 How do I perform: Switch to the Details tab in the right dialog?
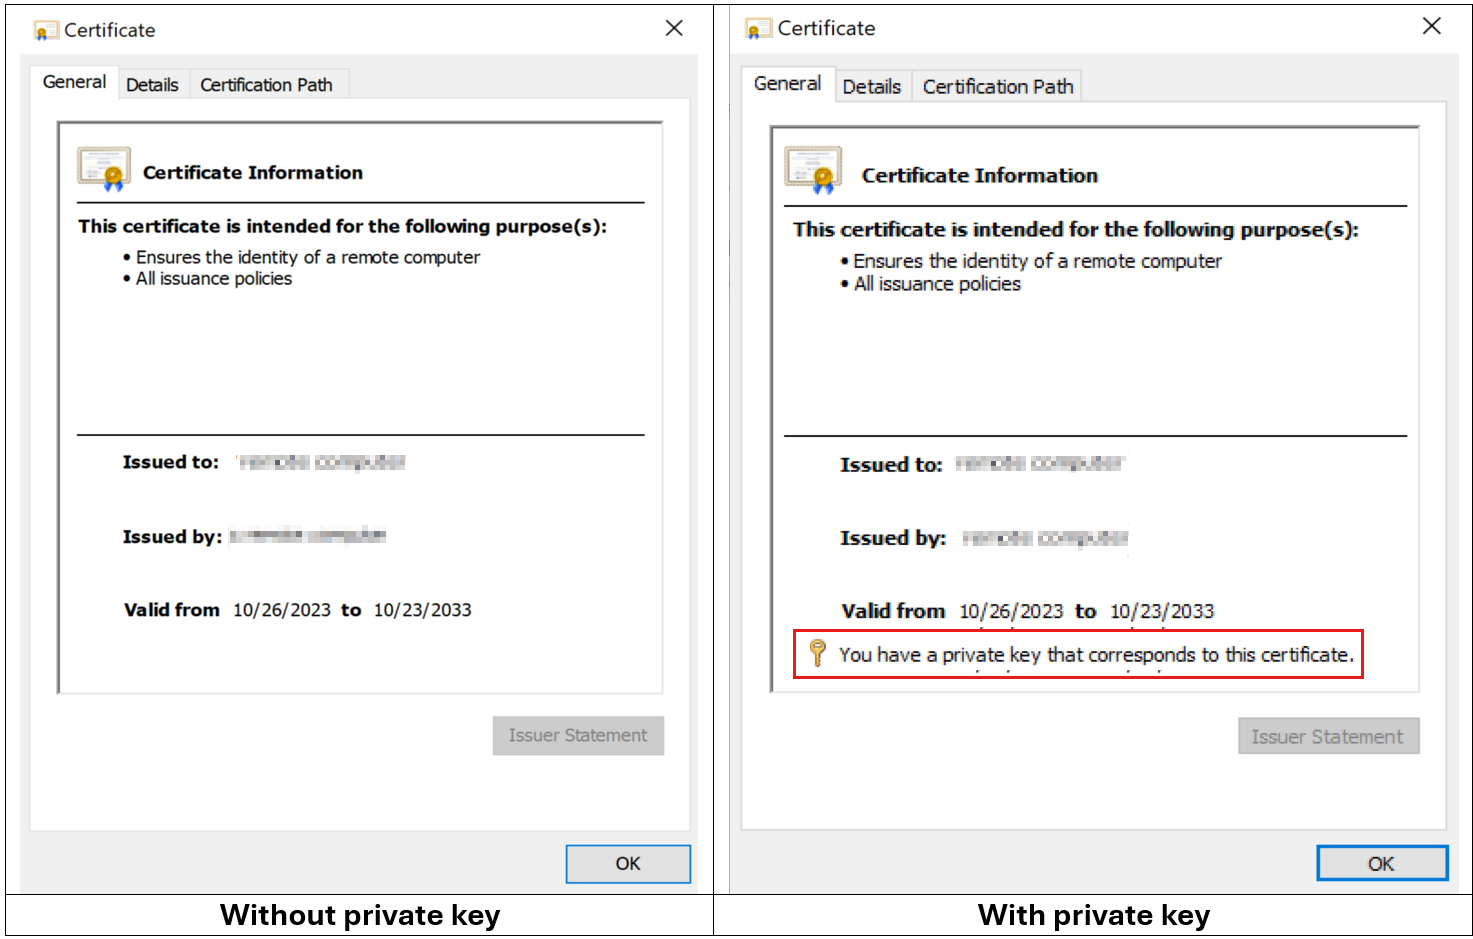(x=871, y=87)
